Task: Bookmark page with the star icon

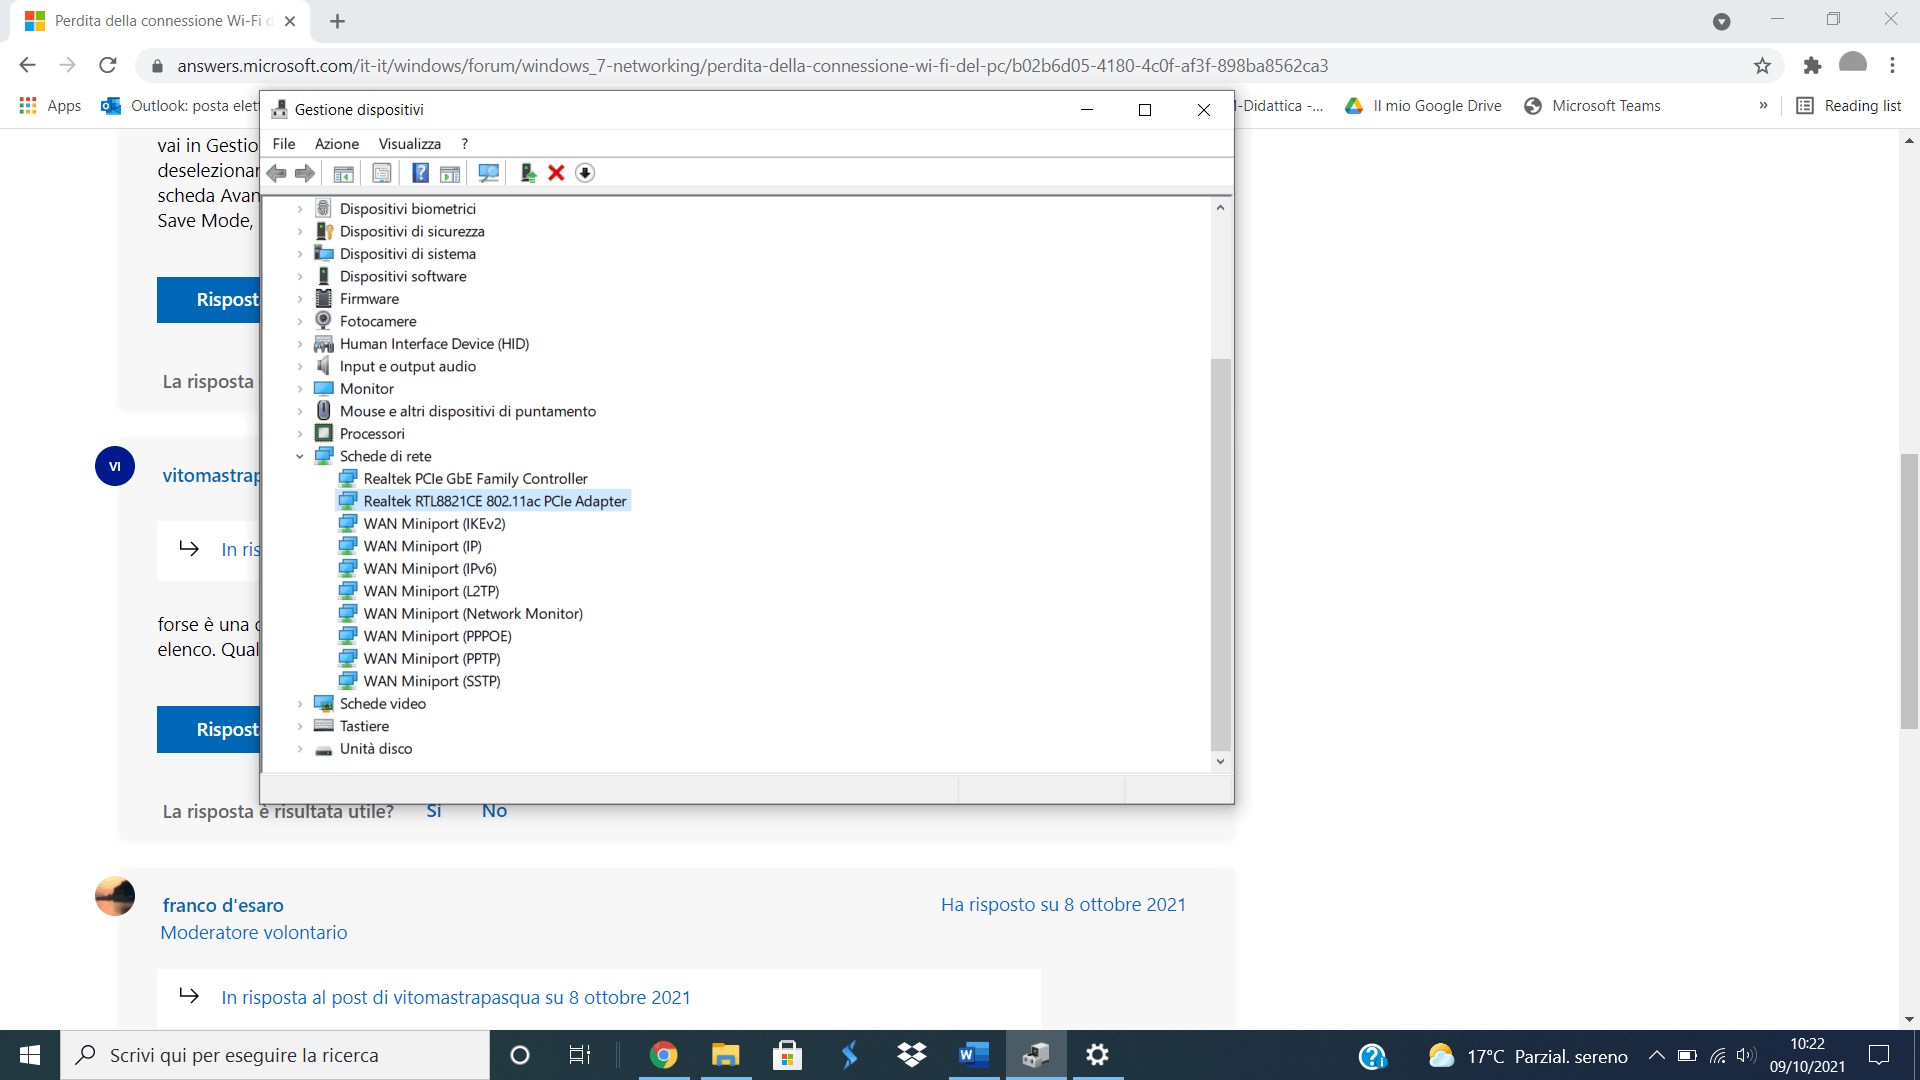Action: [1762, 66]
